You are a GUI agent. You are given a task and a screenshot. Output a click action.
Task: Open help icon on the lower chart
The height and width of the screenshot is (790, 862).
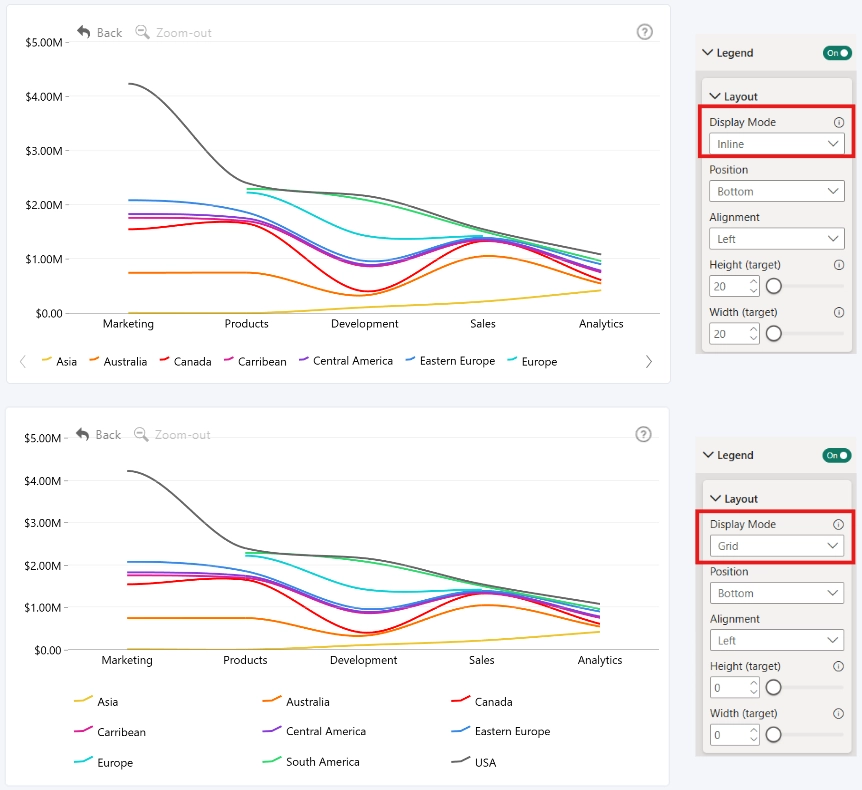[x=643, y=434]
